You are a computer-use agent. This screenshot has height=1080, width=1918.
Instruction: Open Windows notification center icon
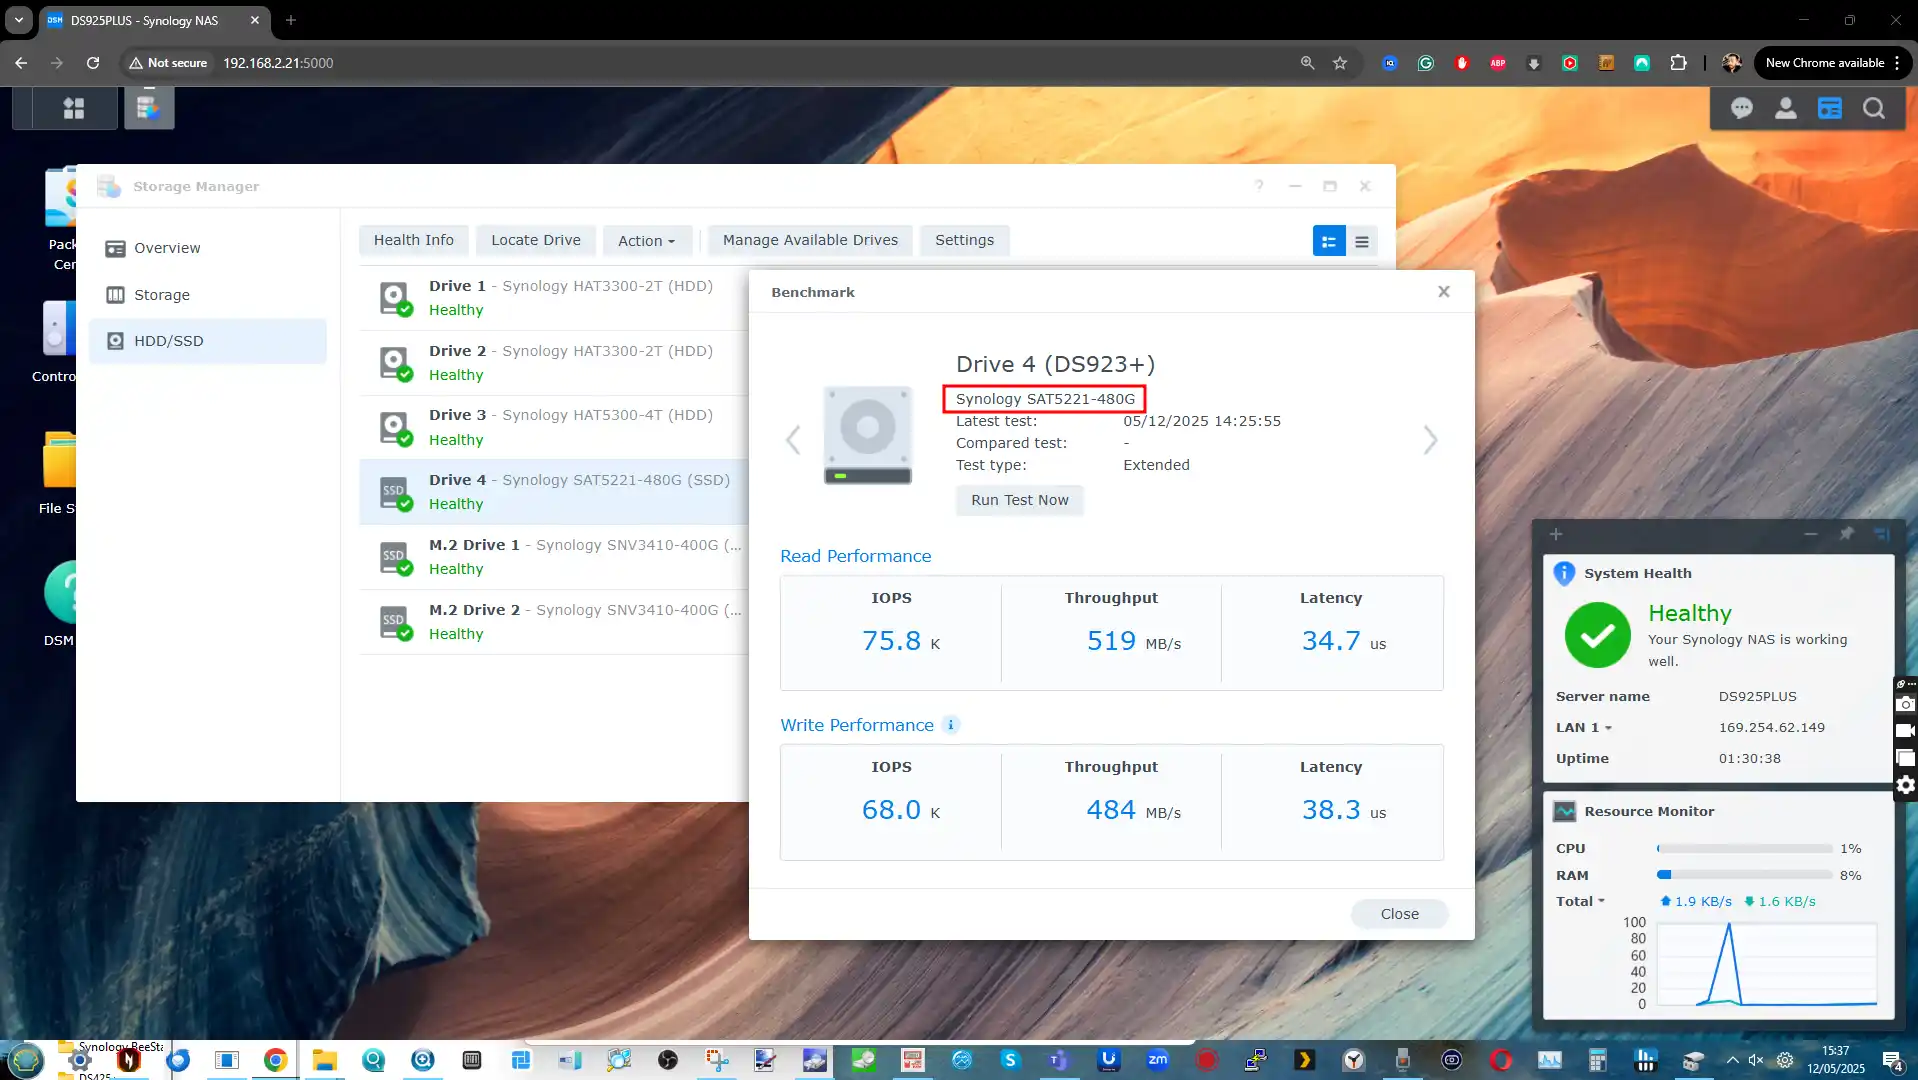(1891, 1060)
